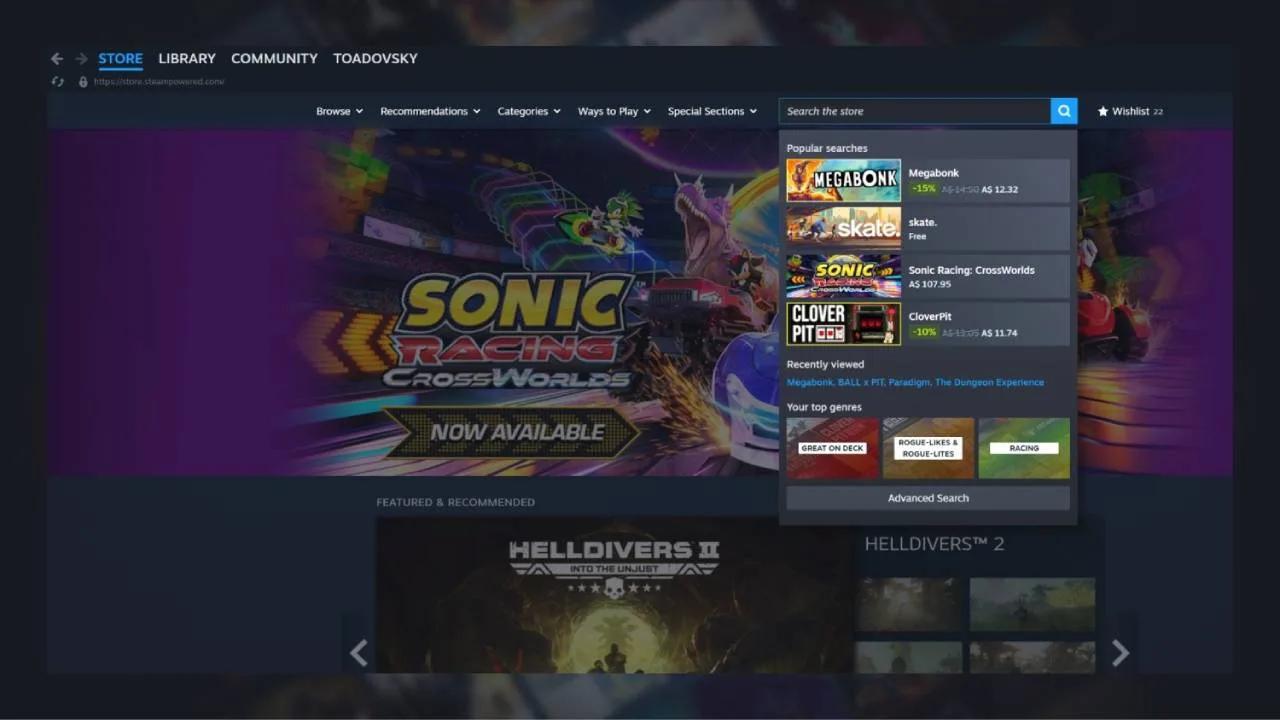Click the page reload icon
The width and height of the screenshot is (1280, 720).
coord(58,82)
